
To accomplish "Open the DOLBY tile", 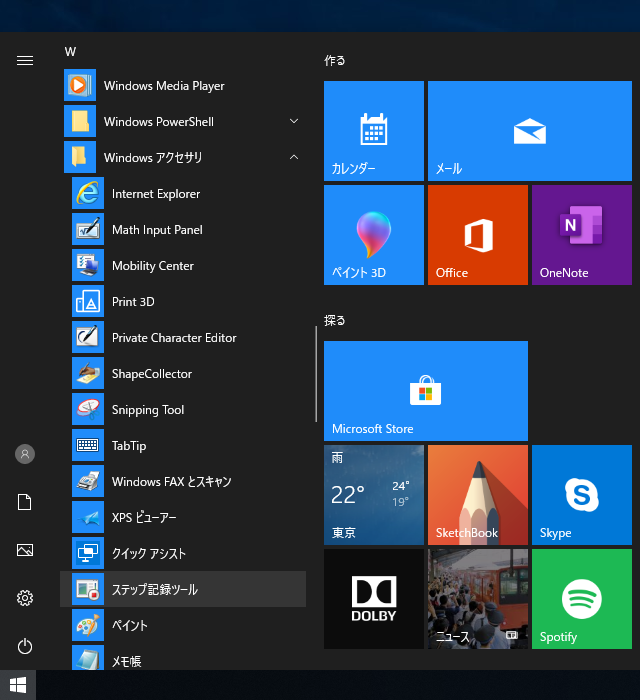I will 374,599.
